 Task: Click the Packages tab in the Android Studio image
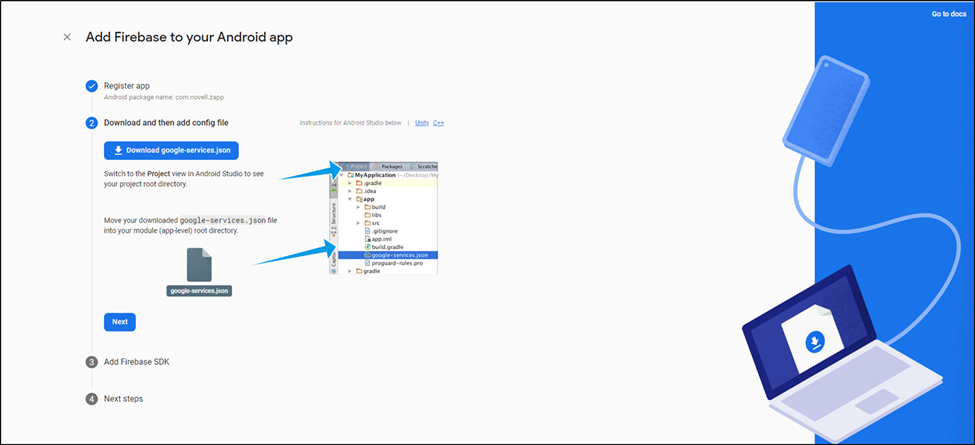tap(389, 167)
